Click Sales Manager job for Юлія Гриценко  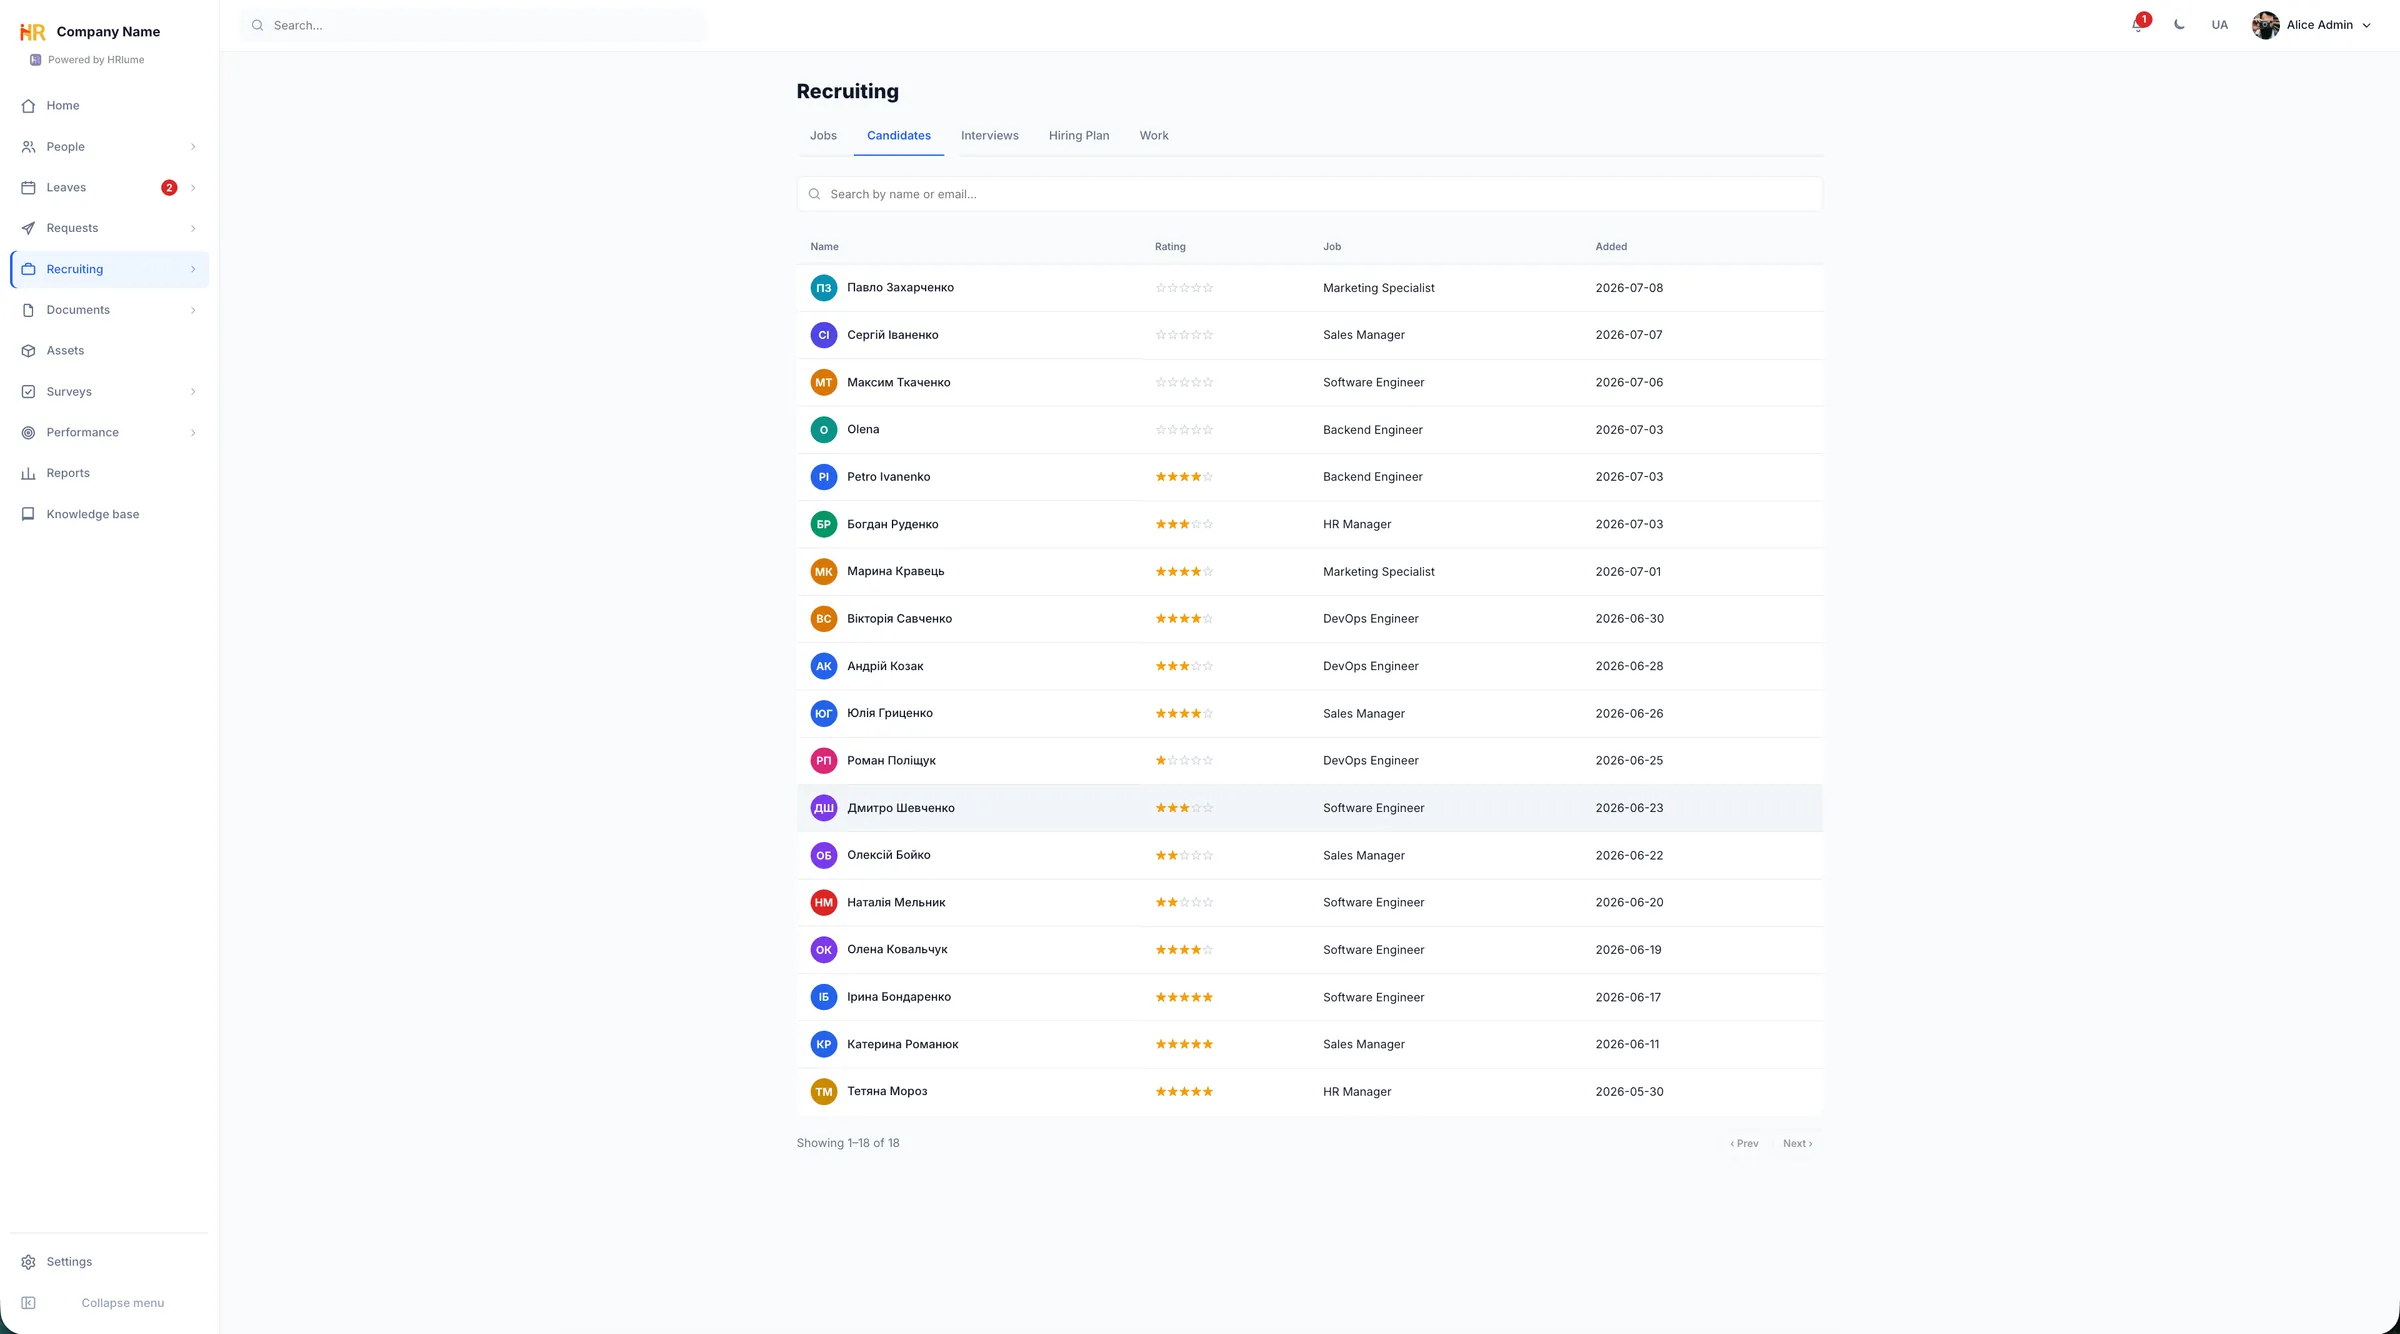[x=1364, y=714]
